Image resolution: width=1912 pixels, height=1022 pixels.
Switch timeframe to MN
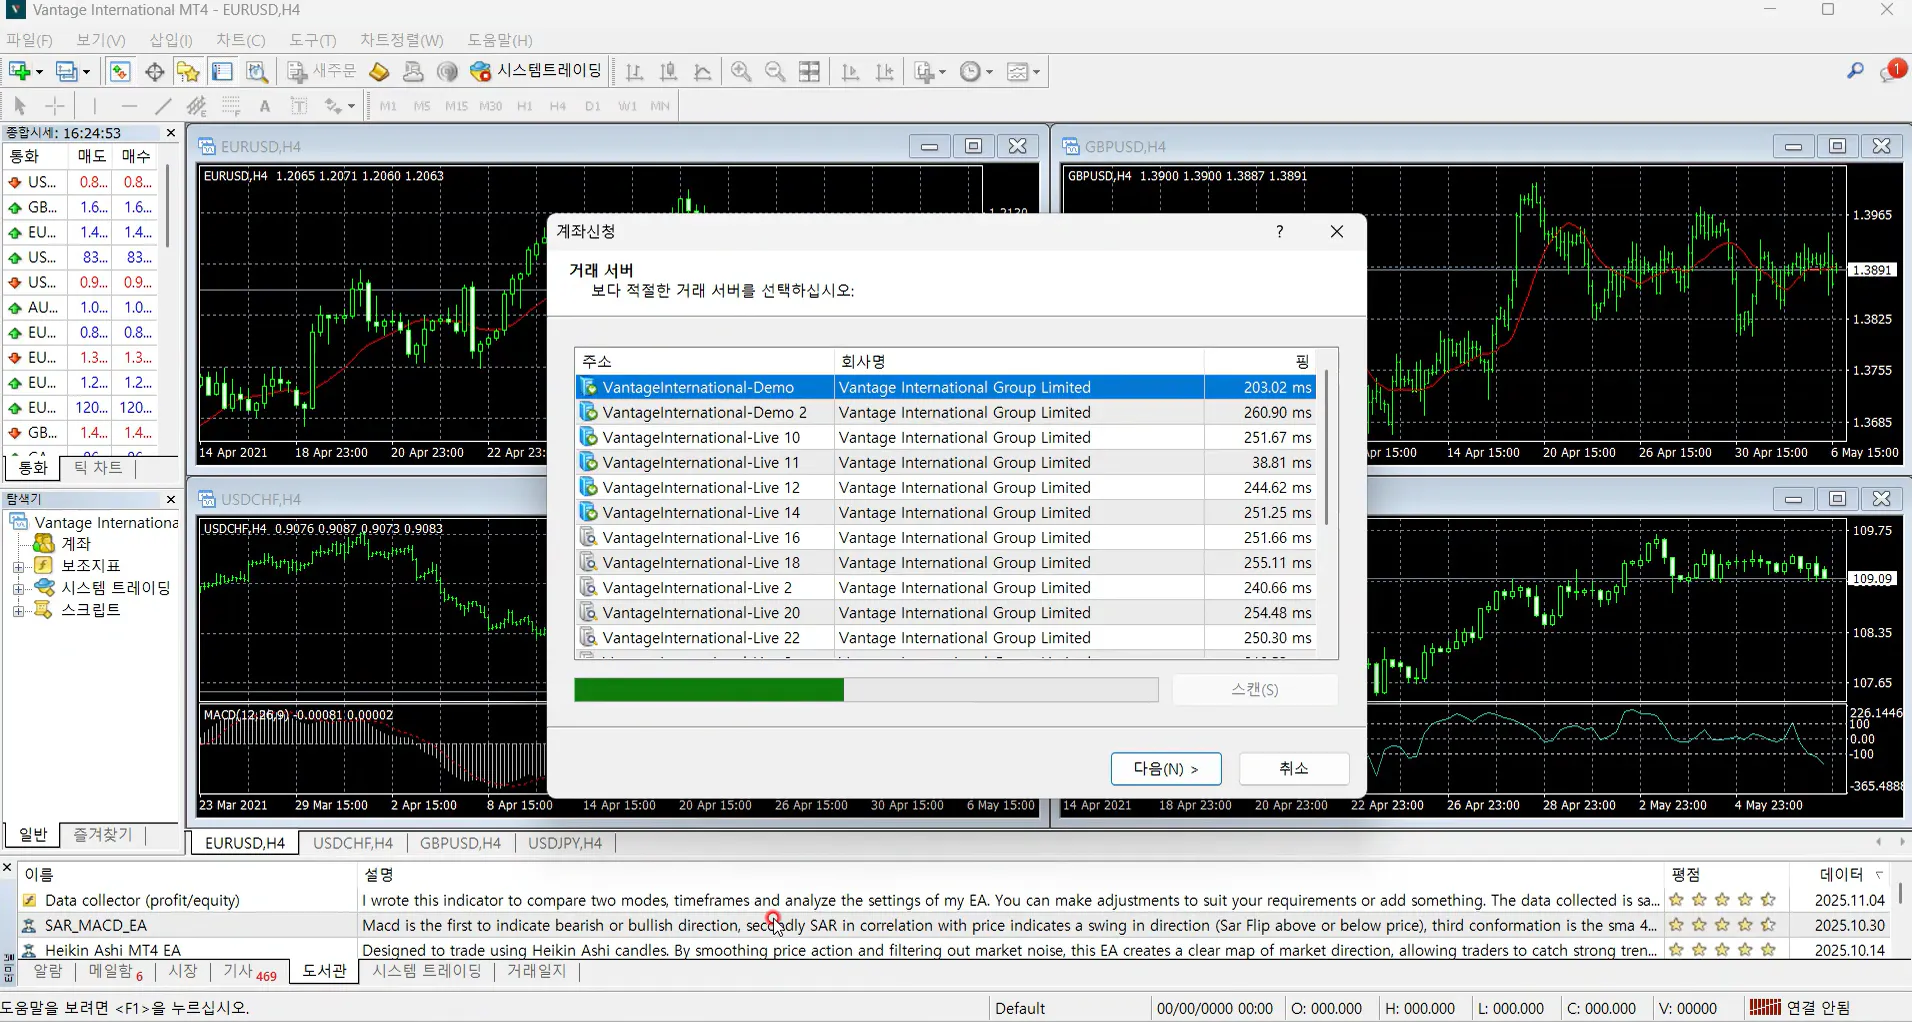click(x=660, y=106)
